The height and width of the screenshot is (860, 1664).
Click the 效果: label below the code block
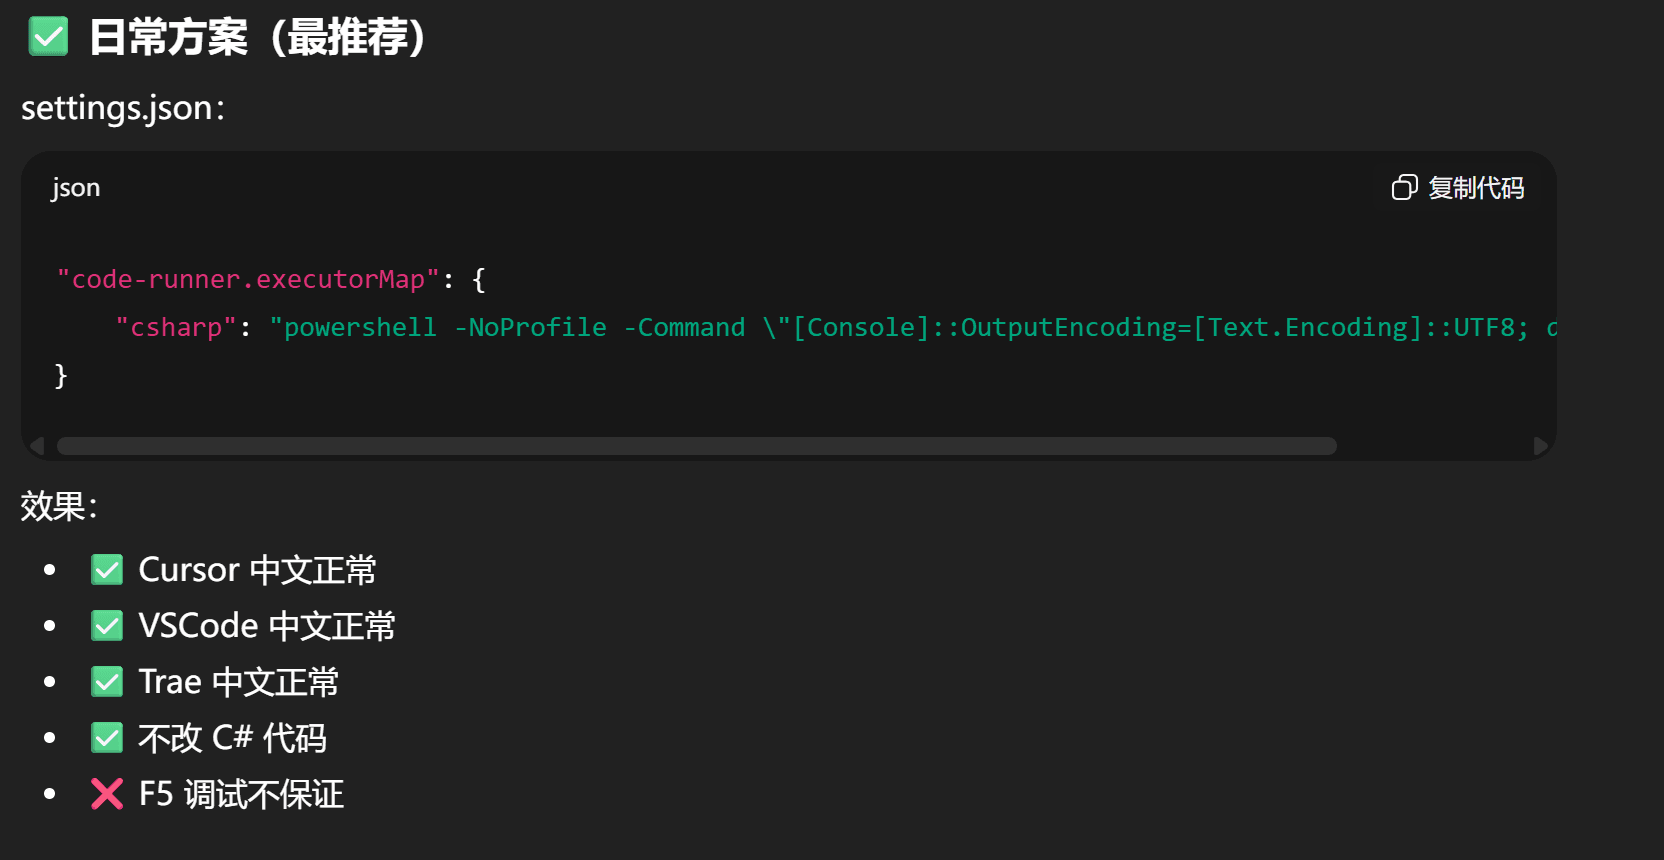click(59, 506)
